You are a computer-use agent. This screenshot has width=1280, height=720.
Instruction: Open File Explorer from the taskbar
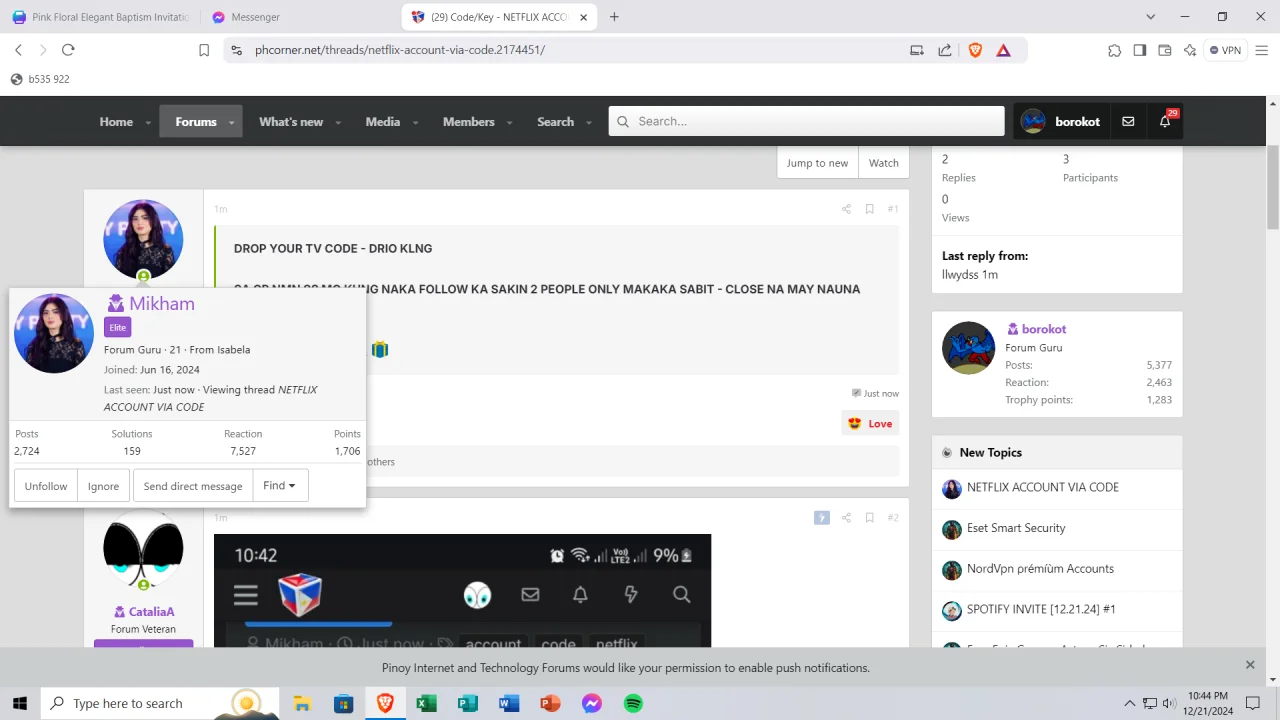click(x=302, y=703)
